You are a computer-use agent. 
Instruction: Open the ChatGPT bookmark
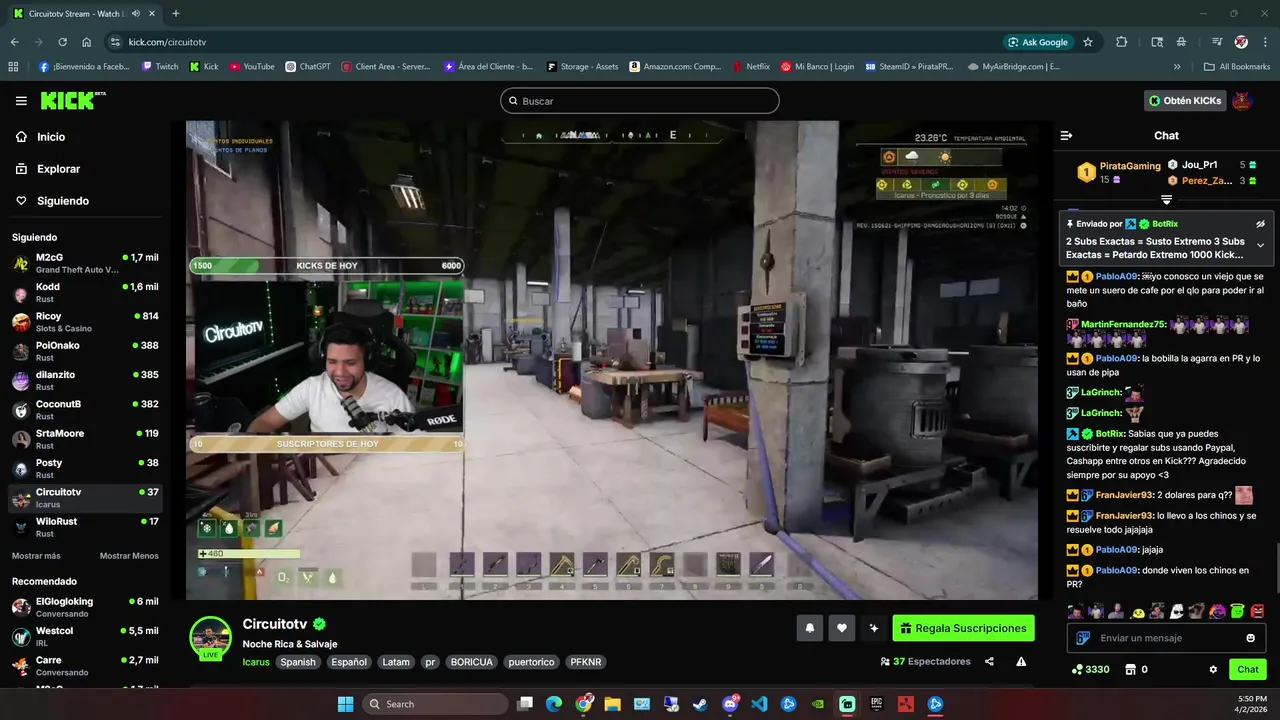[308, 67]
